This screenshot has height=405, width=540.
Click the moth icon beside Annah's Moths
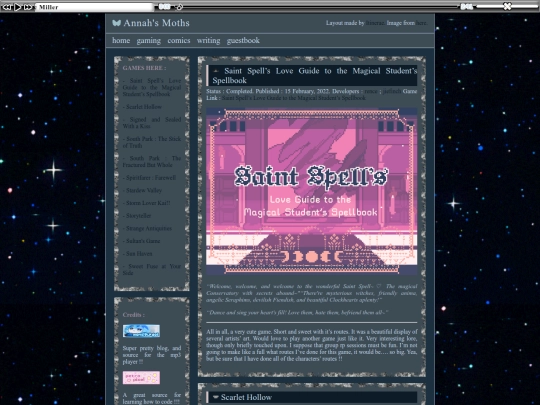pyautogui.click(x=116, y=23)
